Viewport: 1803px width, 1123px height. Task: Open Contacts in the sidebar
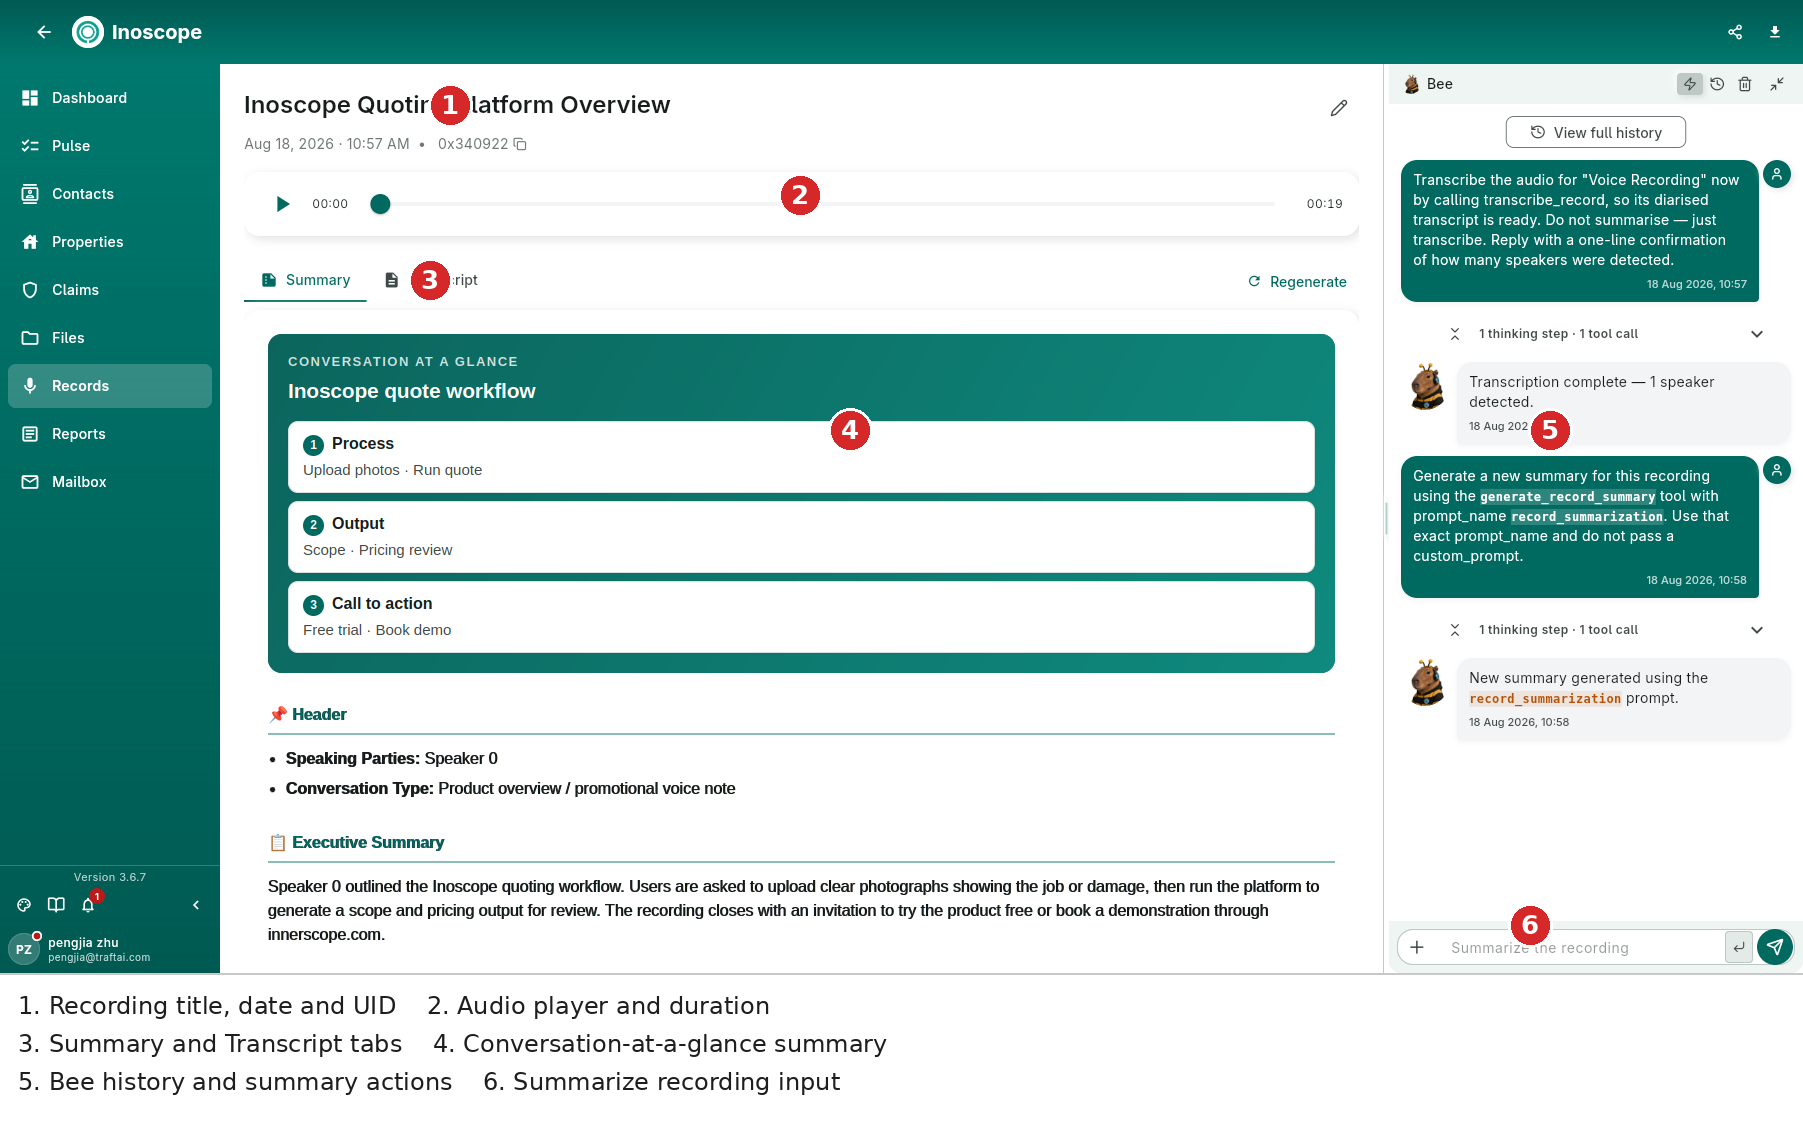(110, 194)
